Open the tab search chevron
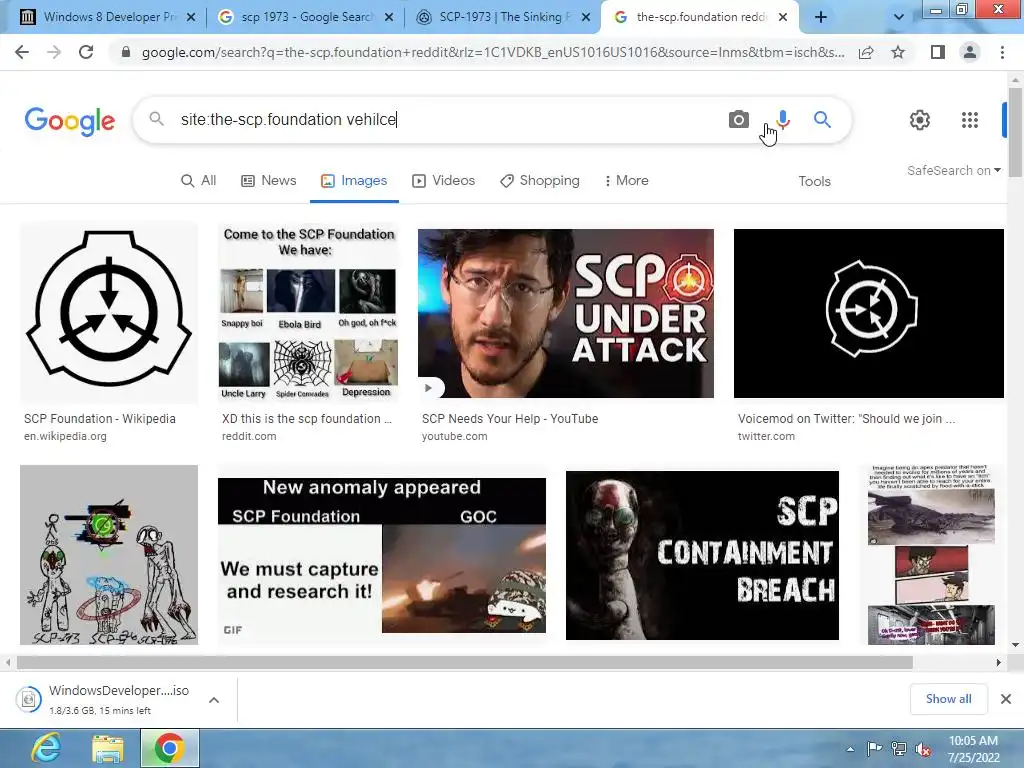This screenshot has height=768, width=1024. click(899, 18)
